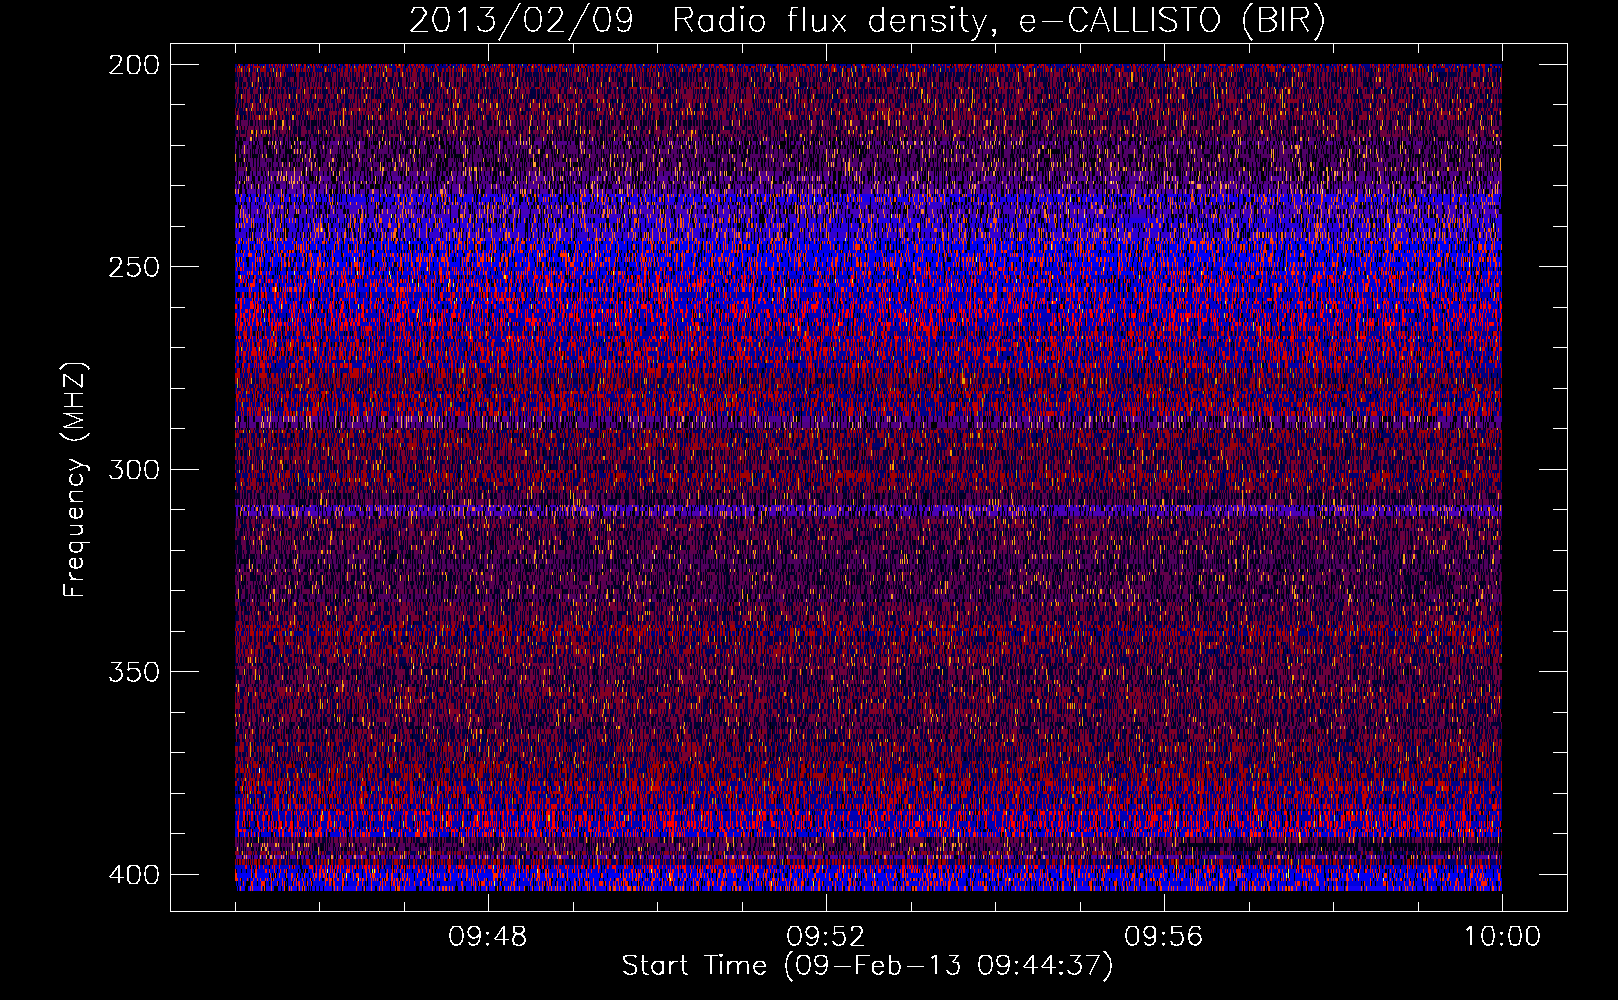Select the 'Frequency (MHZ)' axis label
Image resolution: width=1618 pixels, height=1000 pixels.
coord(75,479)
